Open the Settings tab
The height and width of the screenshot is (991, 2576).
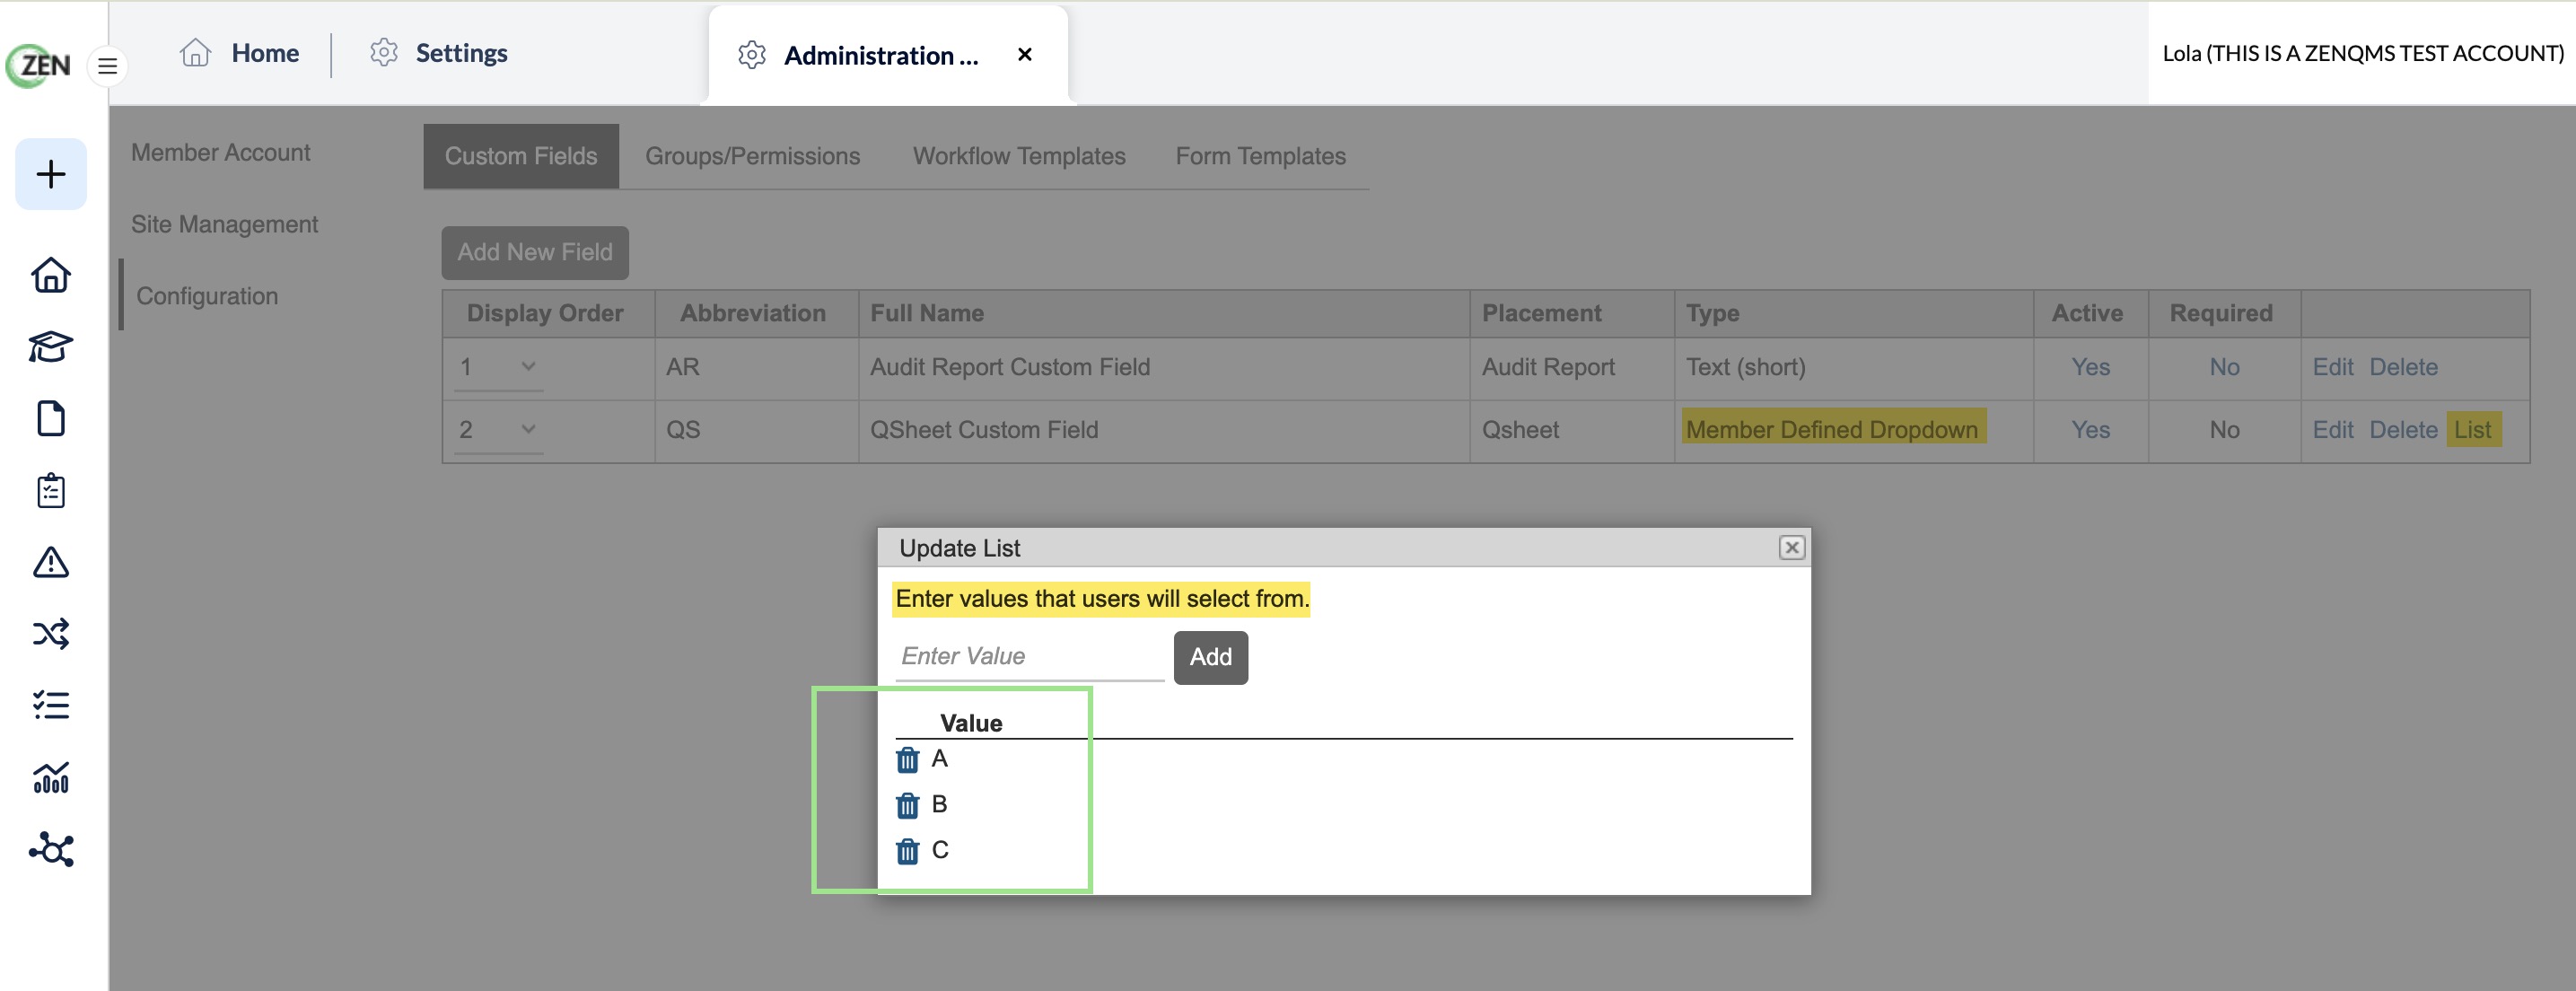pos(438,53)
